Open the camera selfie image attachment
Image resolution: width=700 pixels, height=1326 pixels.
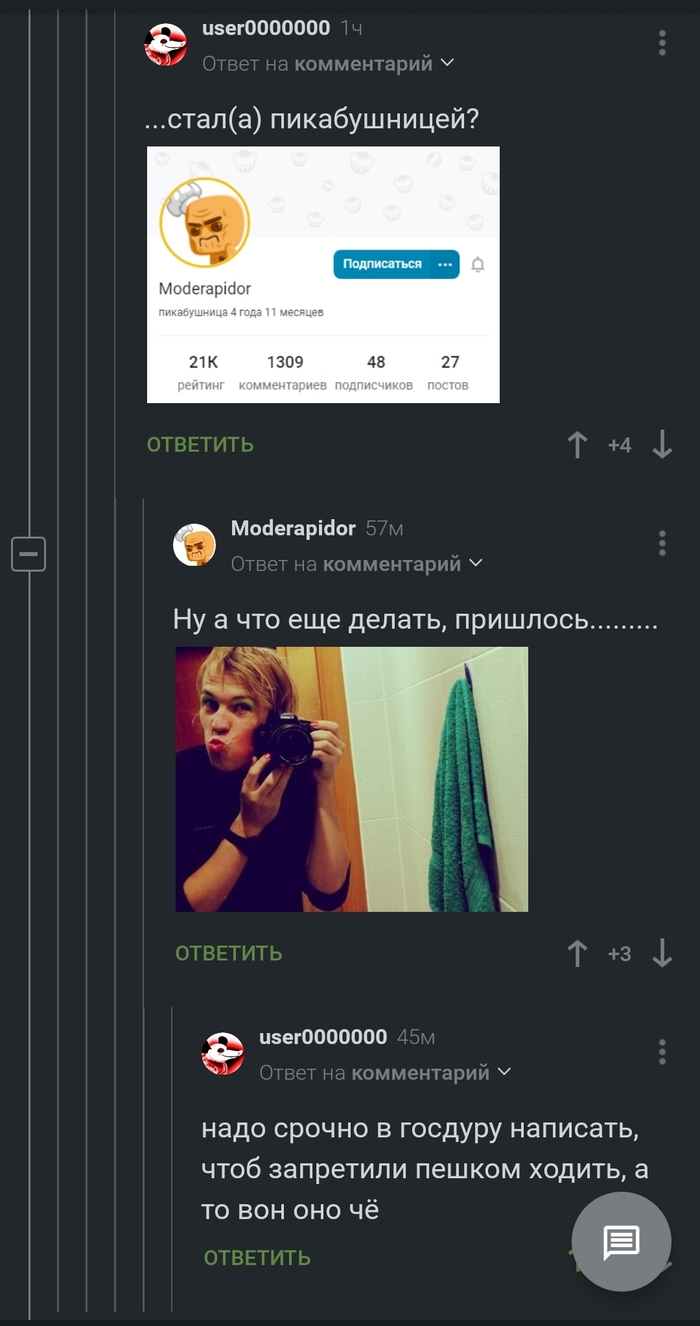[x=351, y=779]
